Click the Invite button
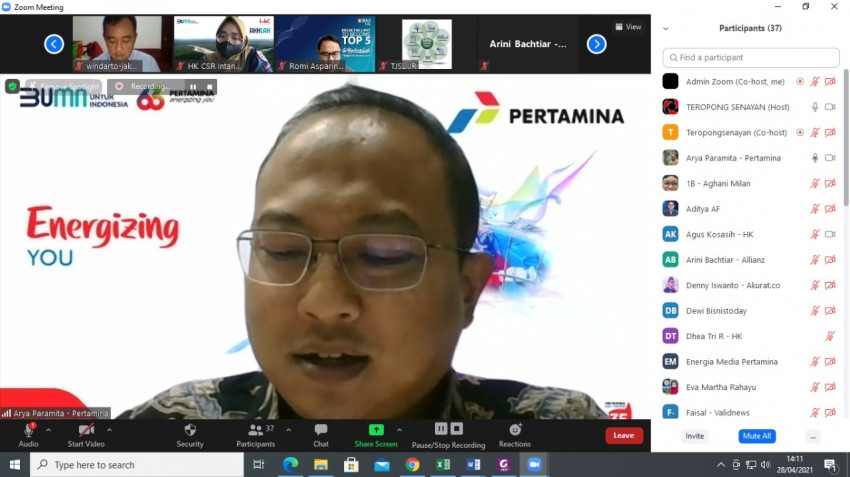Screen dimensions: 850x477 click(x=694, y=436)
